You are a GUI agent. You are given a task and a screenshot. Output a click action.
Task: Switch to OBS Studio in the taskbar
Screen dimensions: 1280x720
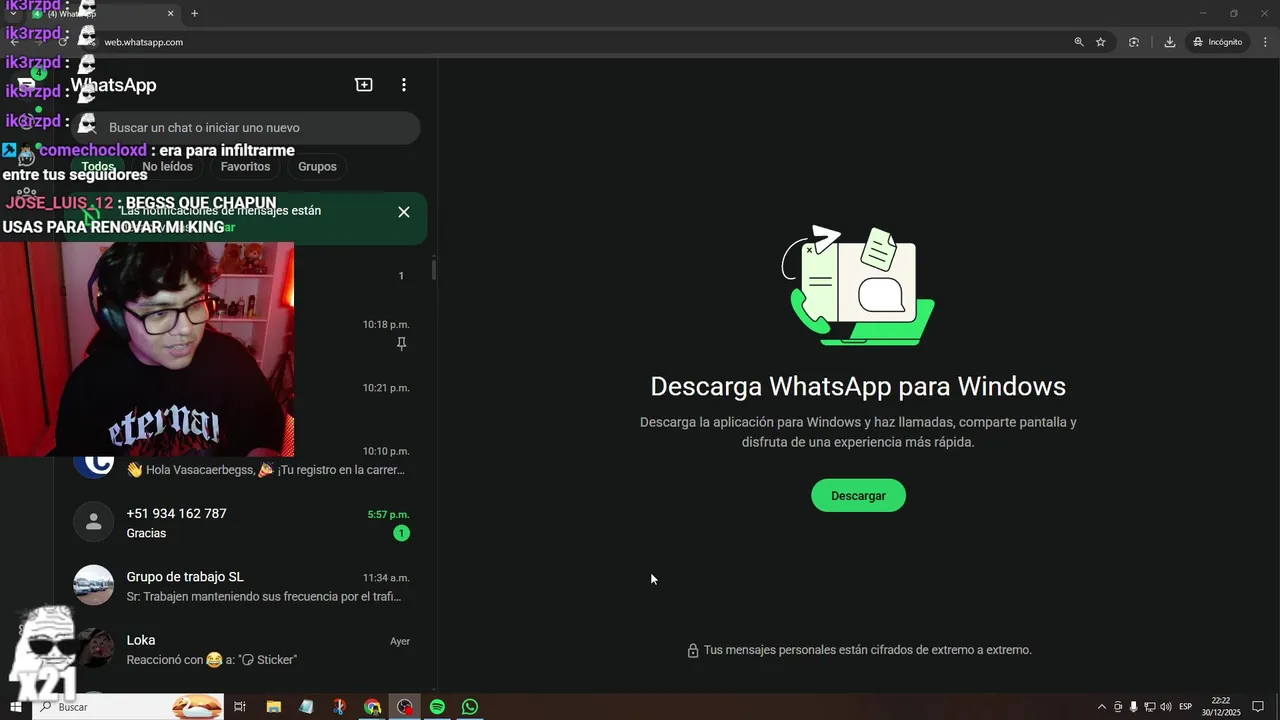click(x=405, y=707)
